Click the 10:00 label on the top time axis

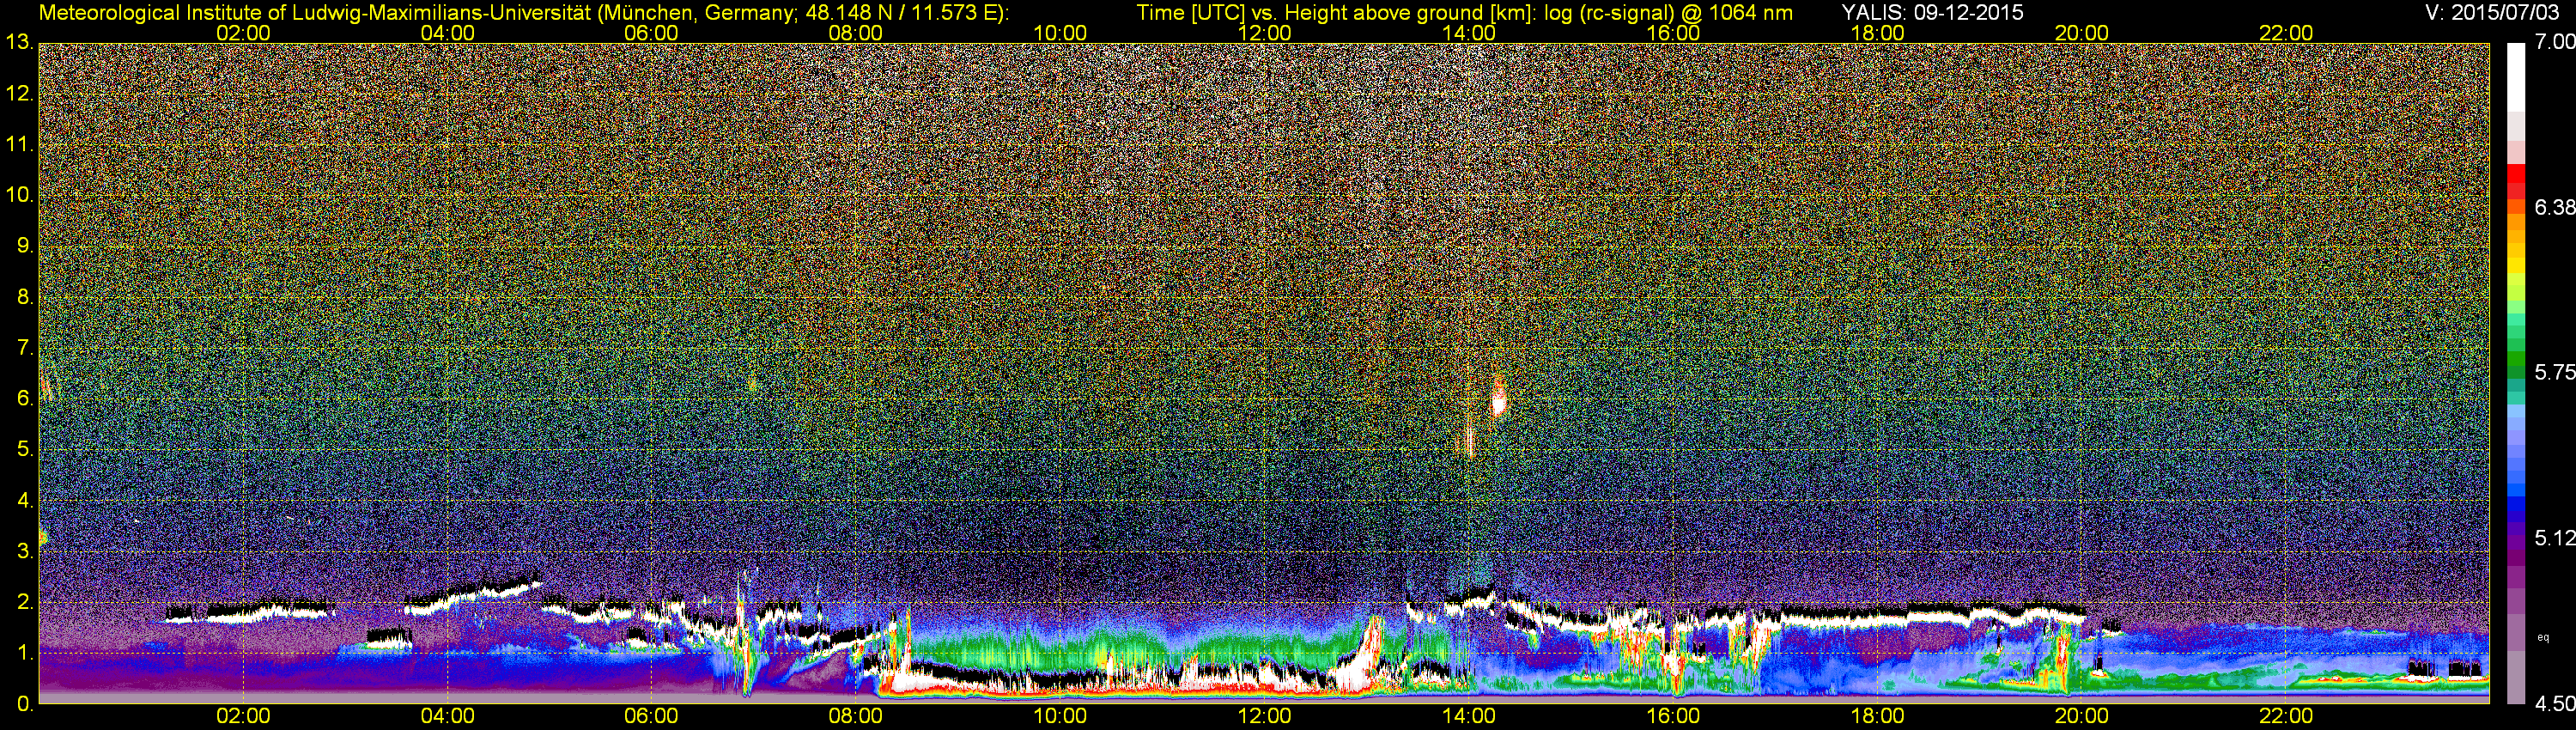point(1060,33)
